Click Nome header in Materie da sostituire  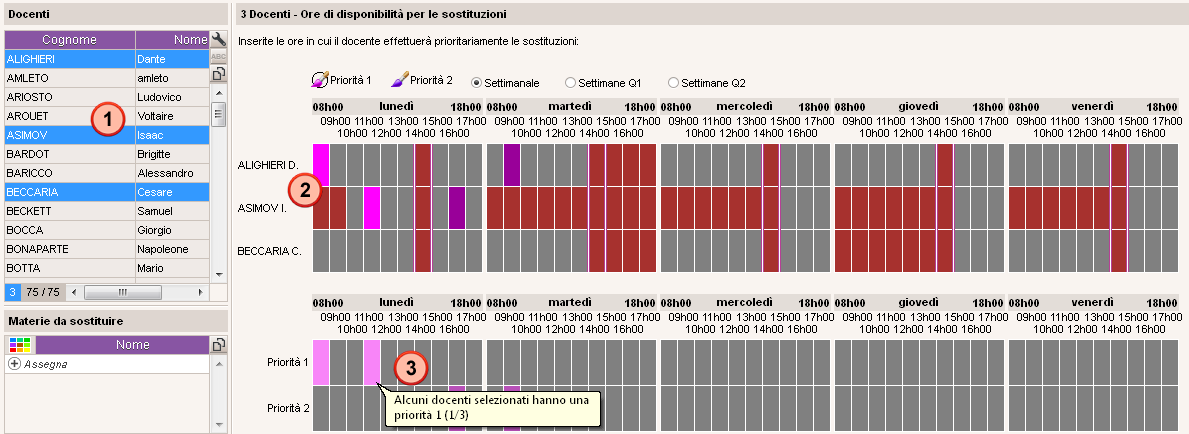[122, 345]
